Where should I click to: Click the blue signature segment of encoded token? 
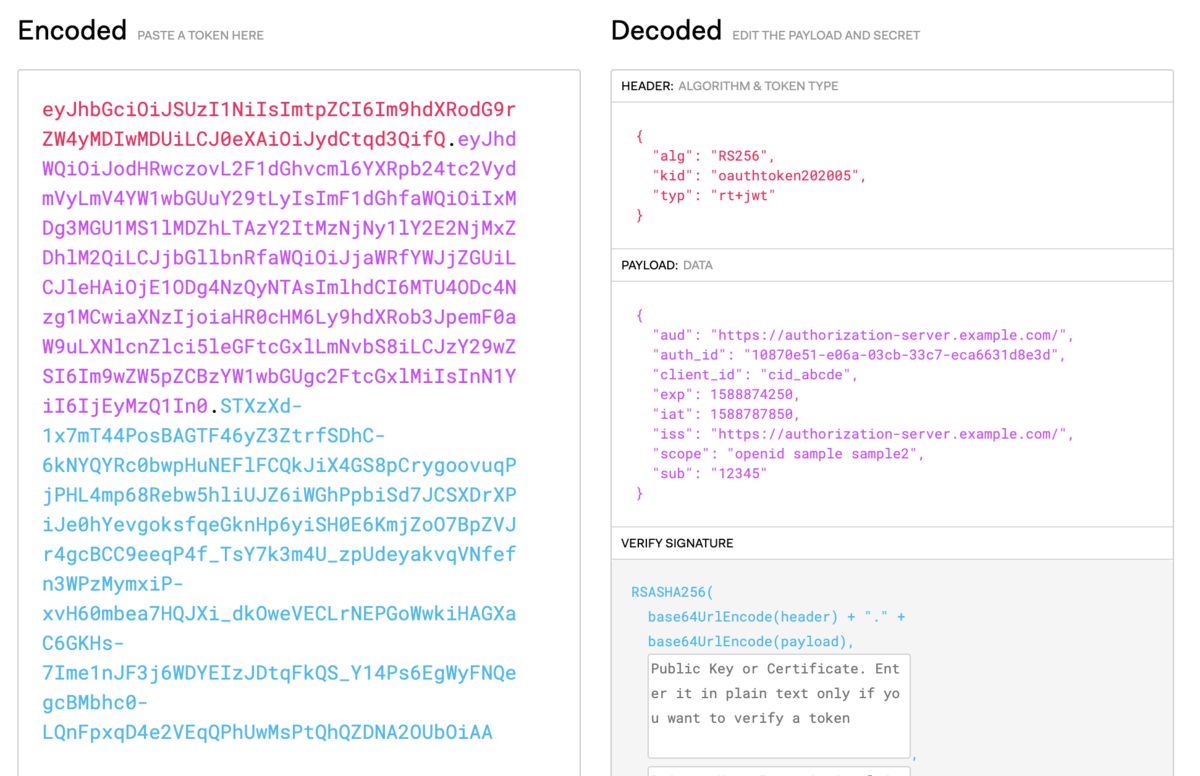pyautogui.click(x=279, y=569)
